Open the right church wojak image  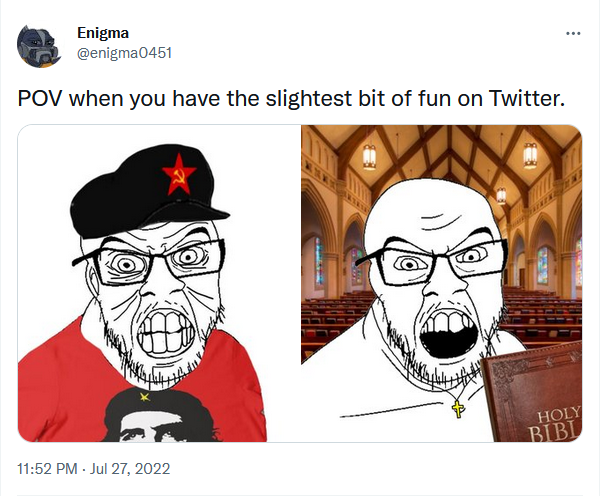[442, 283]
